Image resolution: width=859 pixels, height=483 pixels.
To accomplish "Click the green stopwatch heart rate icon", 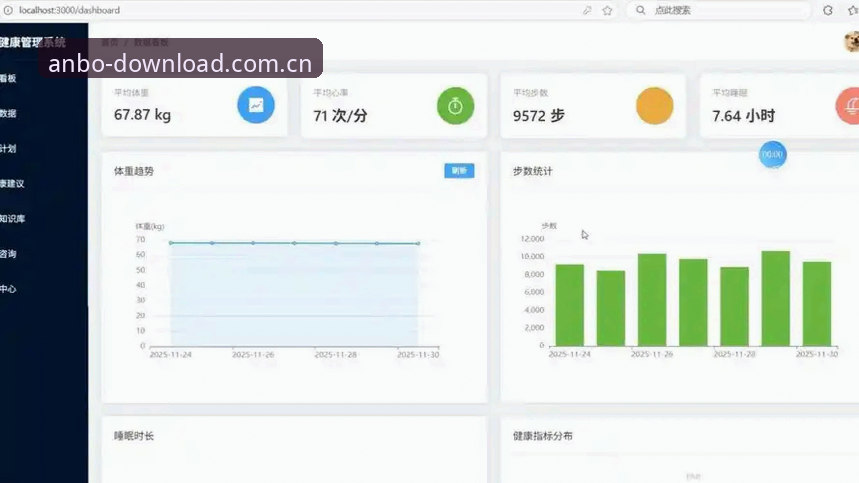I will point(455,106).
